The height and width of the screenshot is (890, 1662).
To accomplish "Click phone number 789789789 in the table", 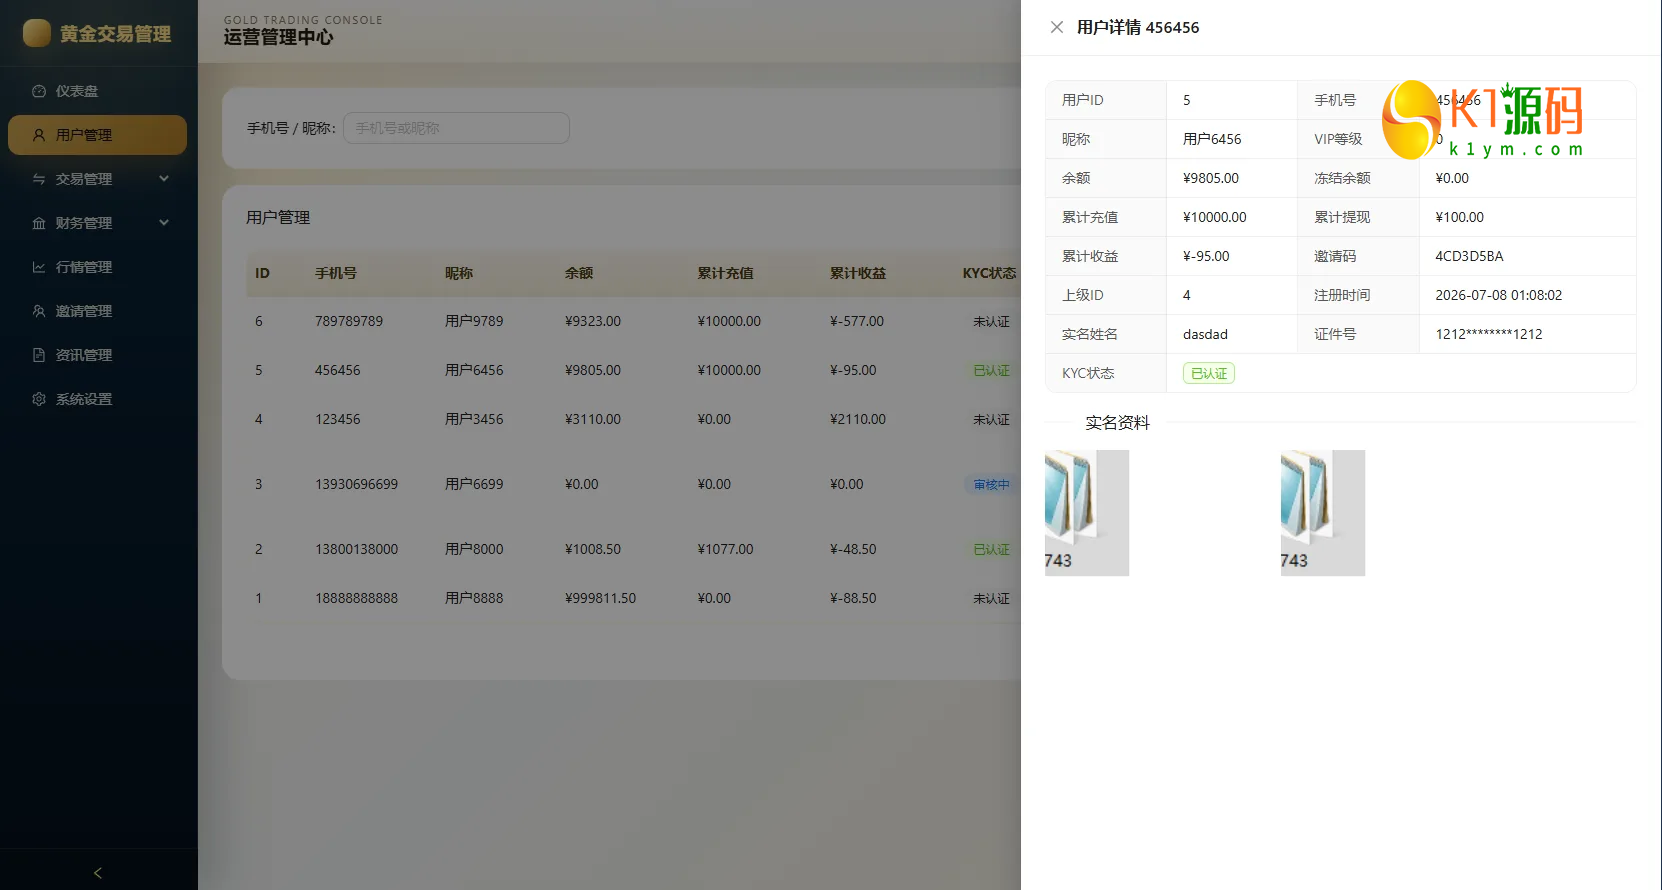I will point(349,321).
